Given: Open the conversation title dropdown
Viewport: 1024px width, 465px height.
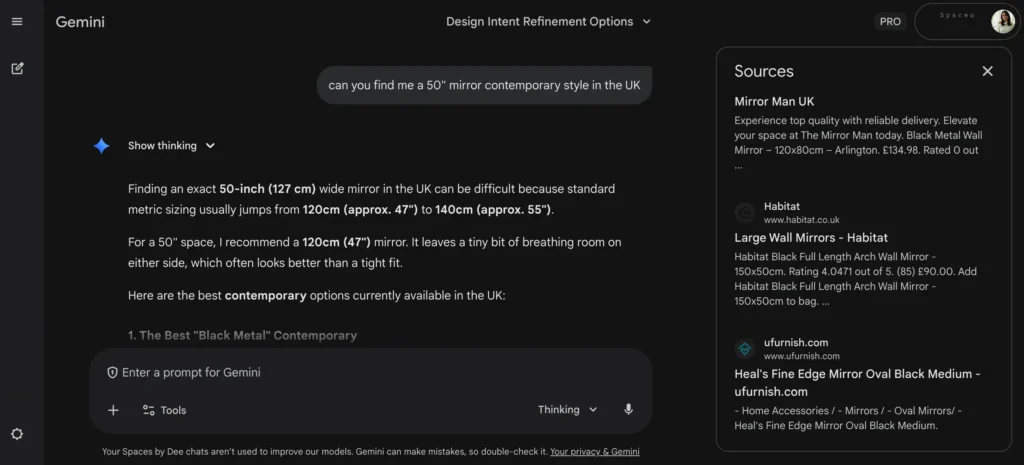Looking at the screenshot, I should pos(548,21).
